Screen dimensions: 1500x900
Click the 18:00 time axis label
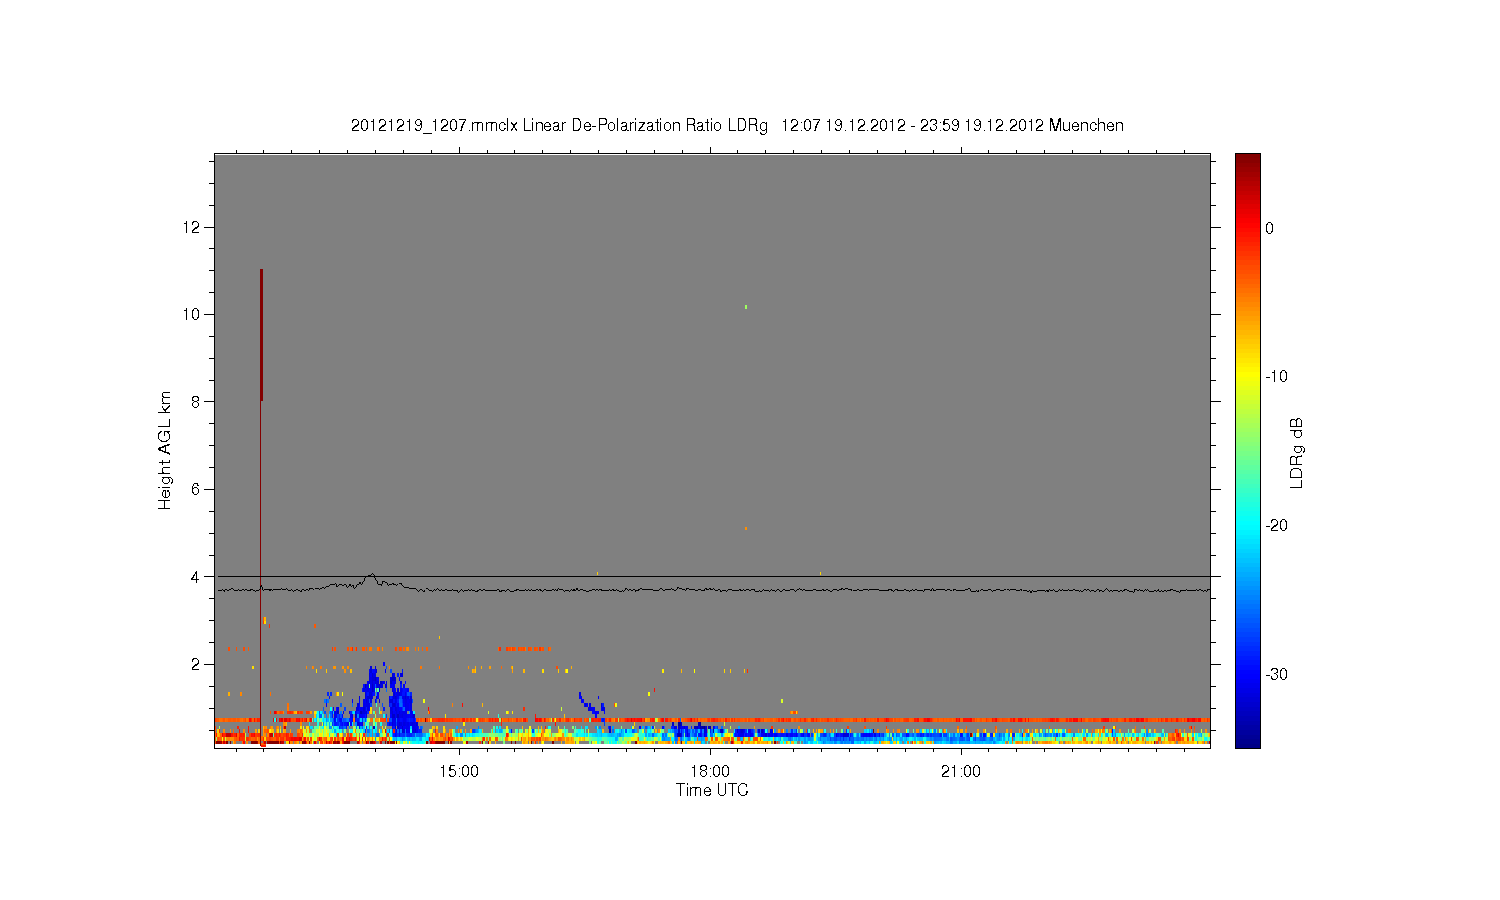click(710, 771)
